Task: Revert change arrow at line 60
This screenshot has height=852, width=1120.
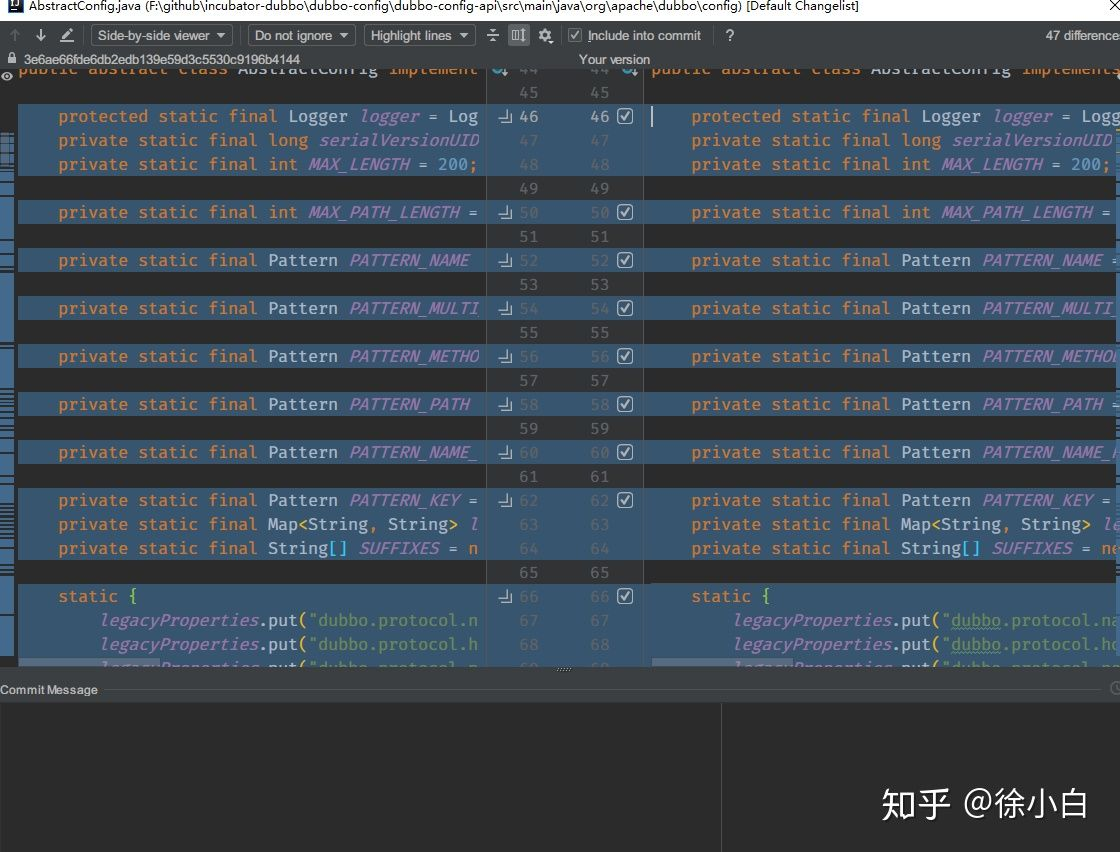Action: pos(506,452)
